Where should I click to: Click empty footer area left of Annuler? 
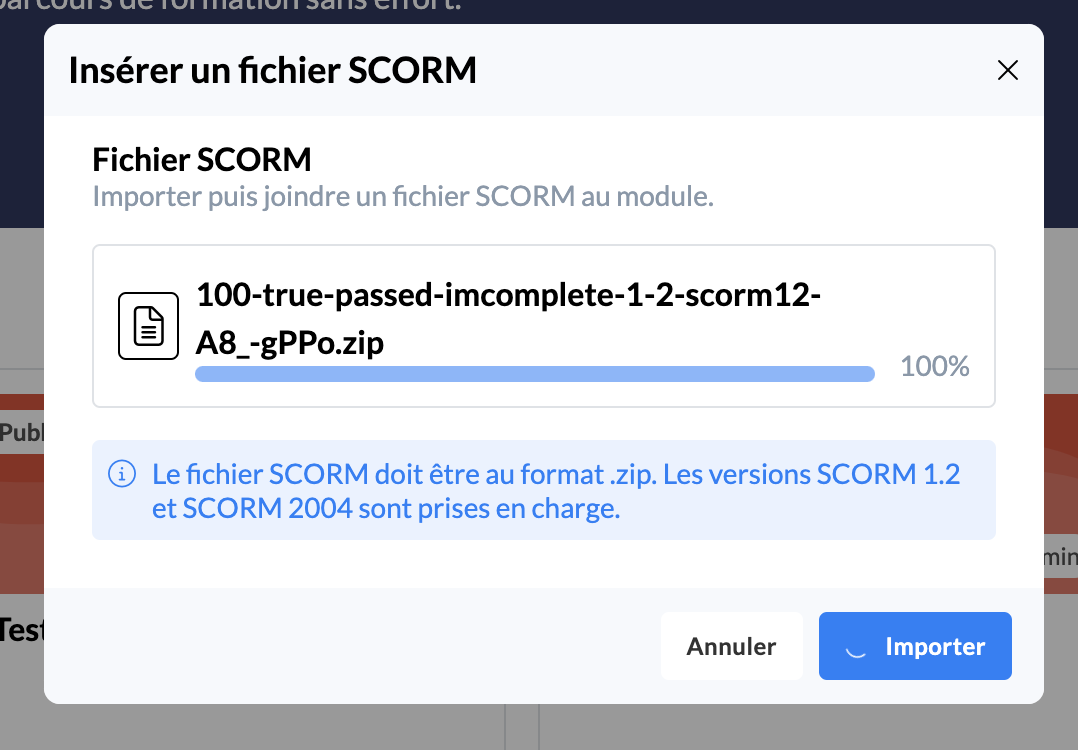tap(350, 647)
